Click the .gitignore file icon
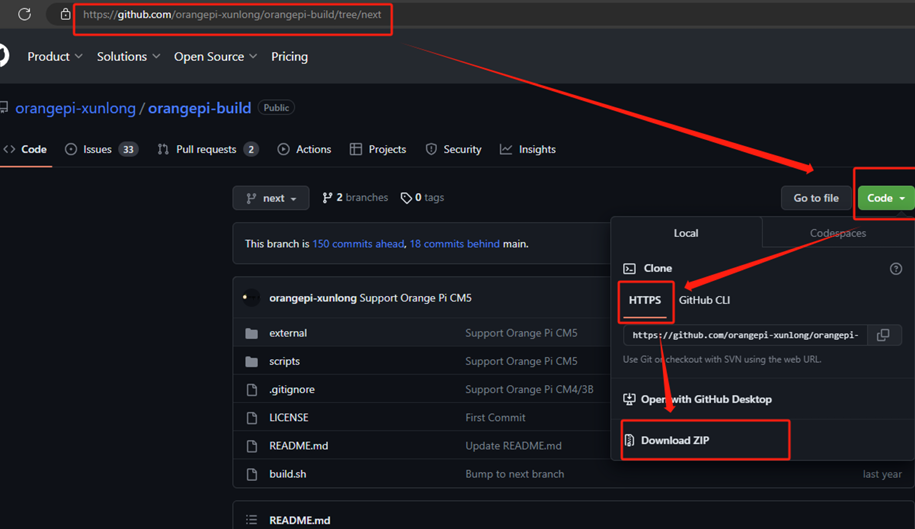 (252, 390)
